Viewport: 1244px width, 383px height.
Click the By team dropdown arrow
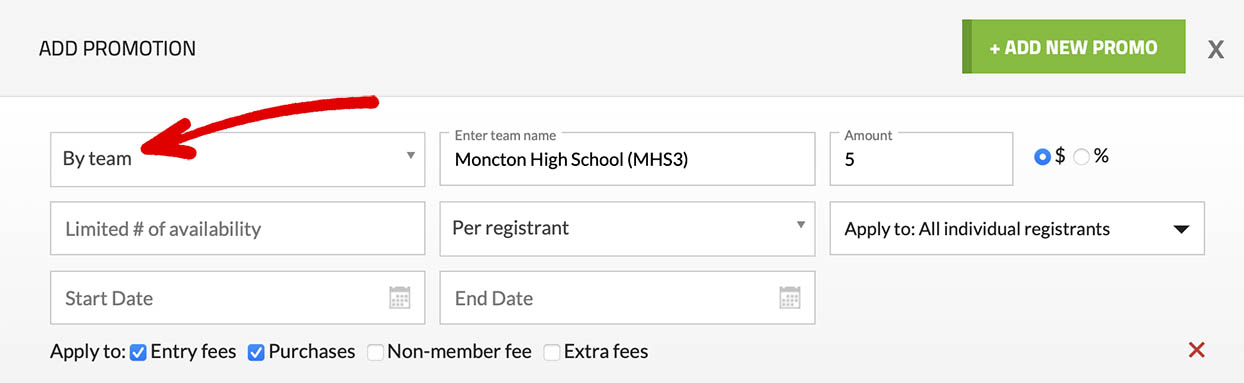(x=410, y=156)
